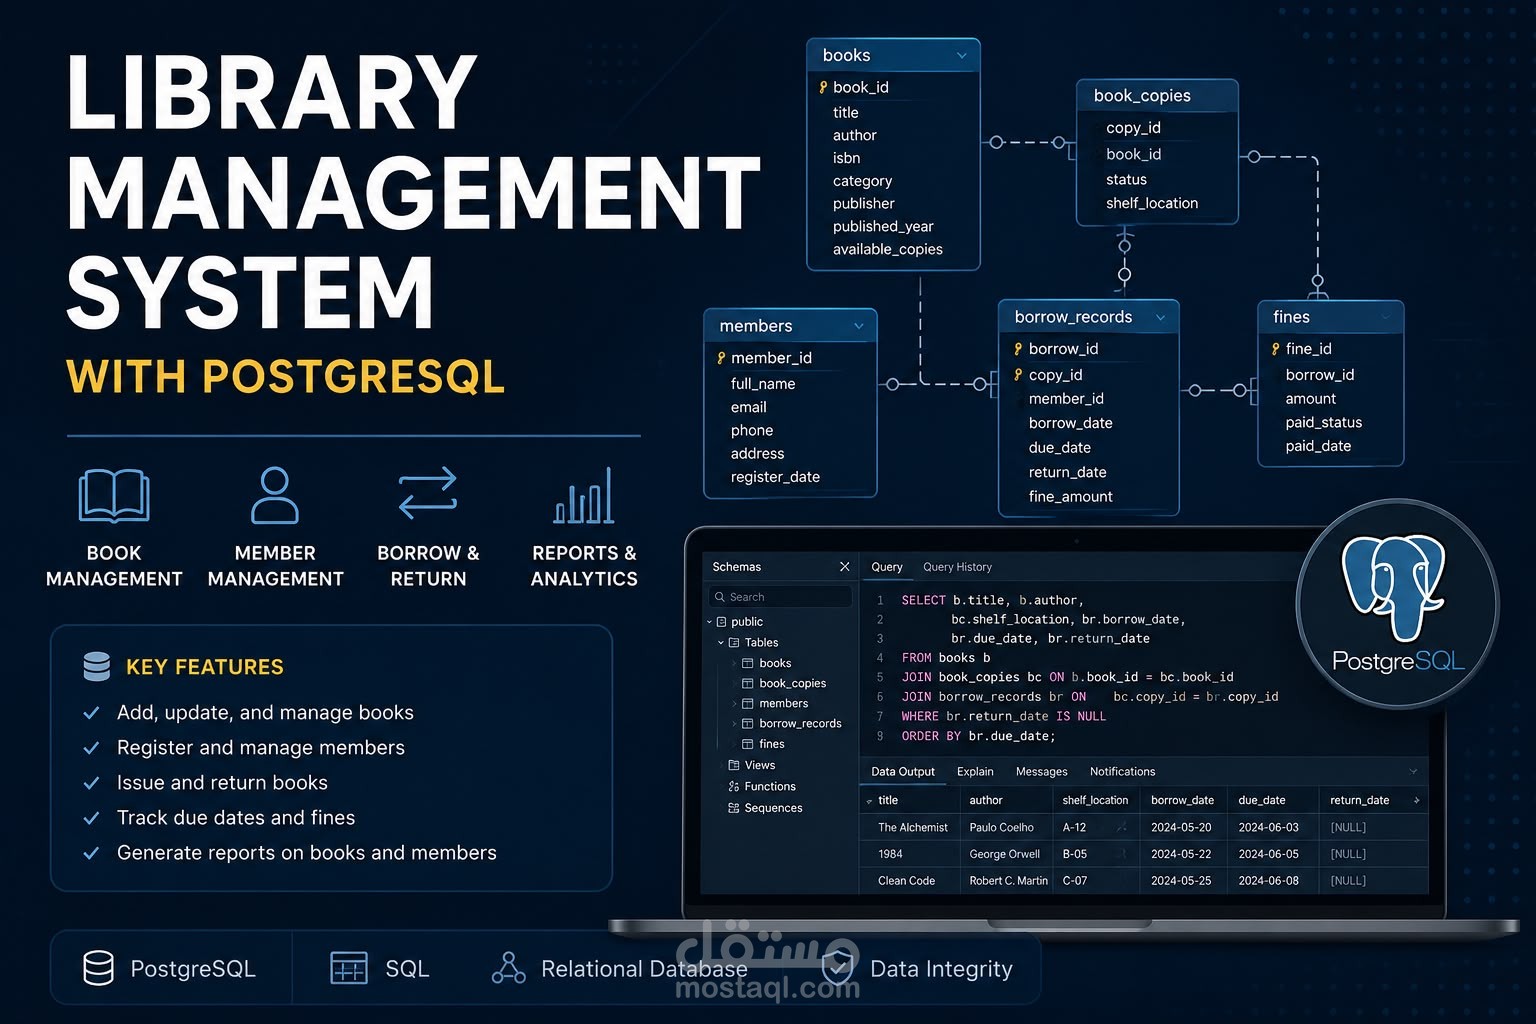Expand the borrow_records arrow in Schemas tree
This screenshot has width=1536, height=1024.
(x=735, y=724)
